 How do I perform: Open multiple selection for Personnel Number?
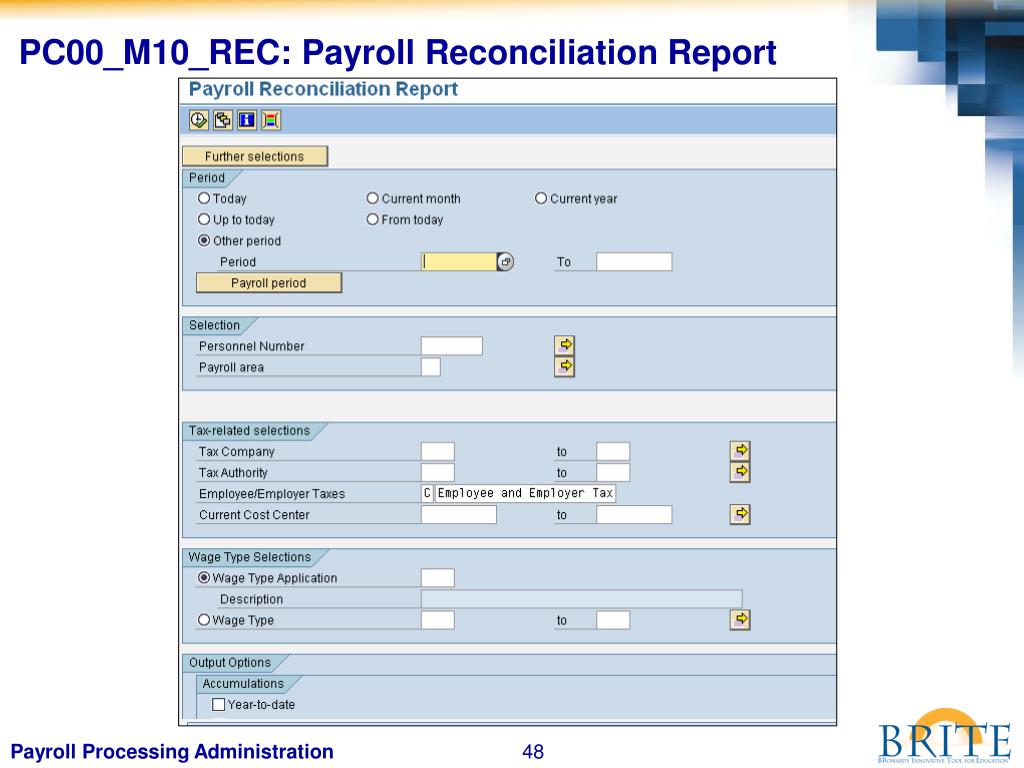pyautogui.click(x=565, y=345)
